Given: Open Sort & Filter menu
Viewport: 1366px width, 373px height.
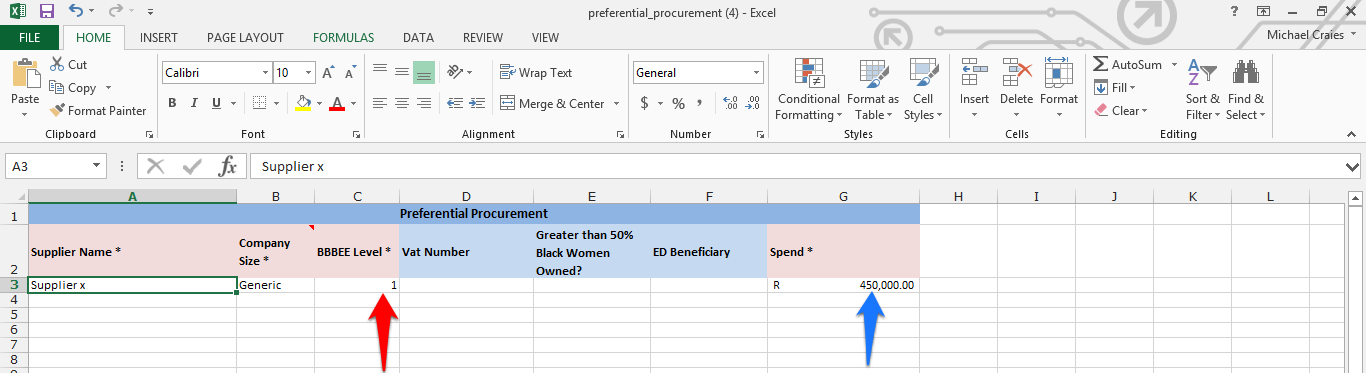Looking at the screenshot, I should (x=1202, y=89).
